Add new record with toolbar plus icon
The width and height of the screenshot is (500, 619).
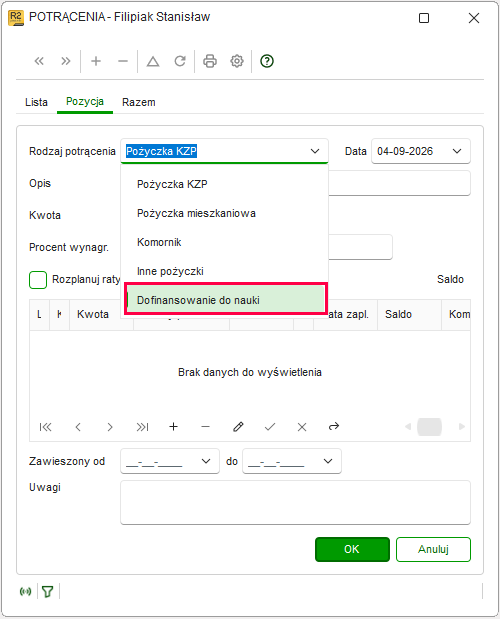[x=96, y=61]
